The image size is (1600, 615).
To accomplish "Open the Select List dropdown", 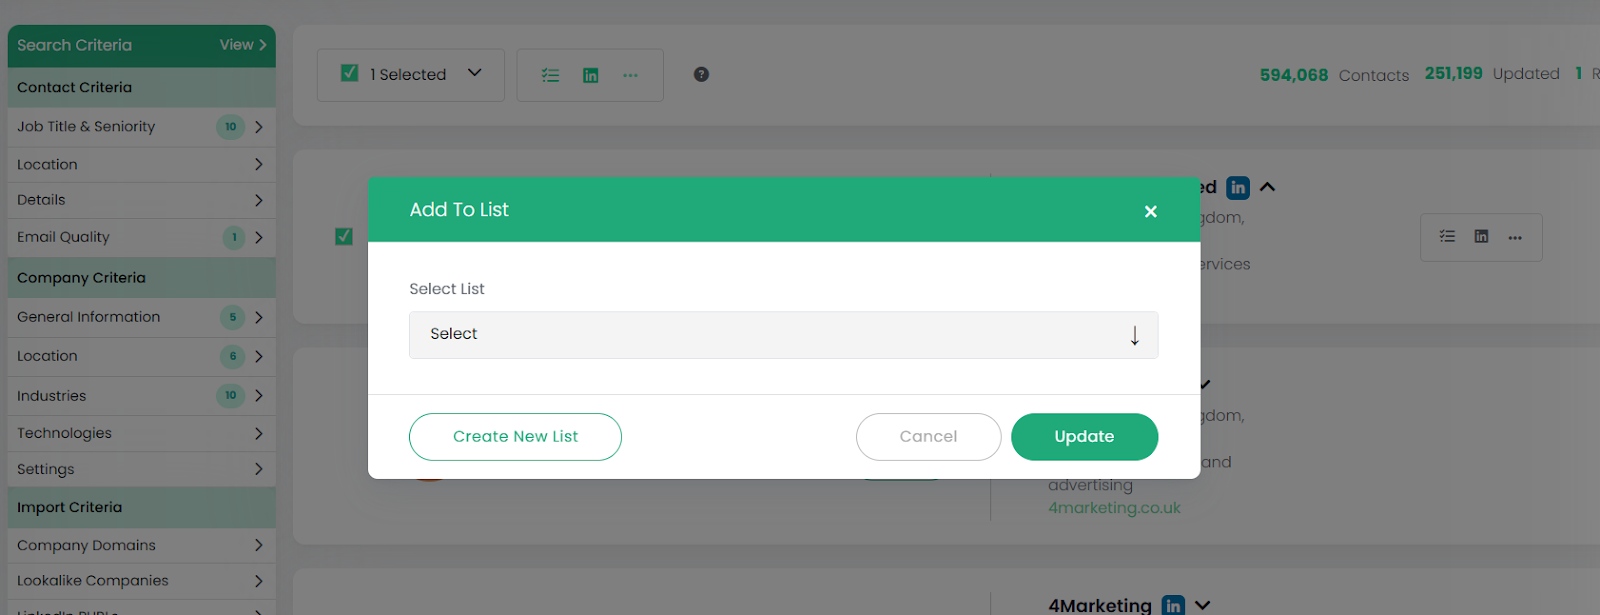I will click(x=783, y=335).
